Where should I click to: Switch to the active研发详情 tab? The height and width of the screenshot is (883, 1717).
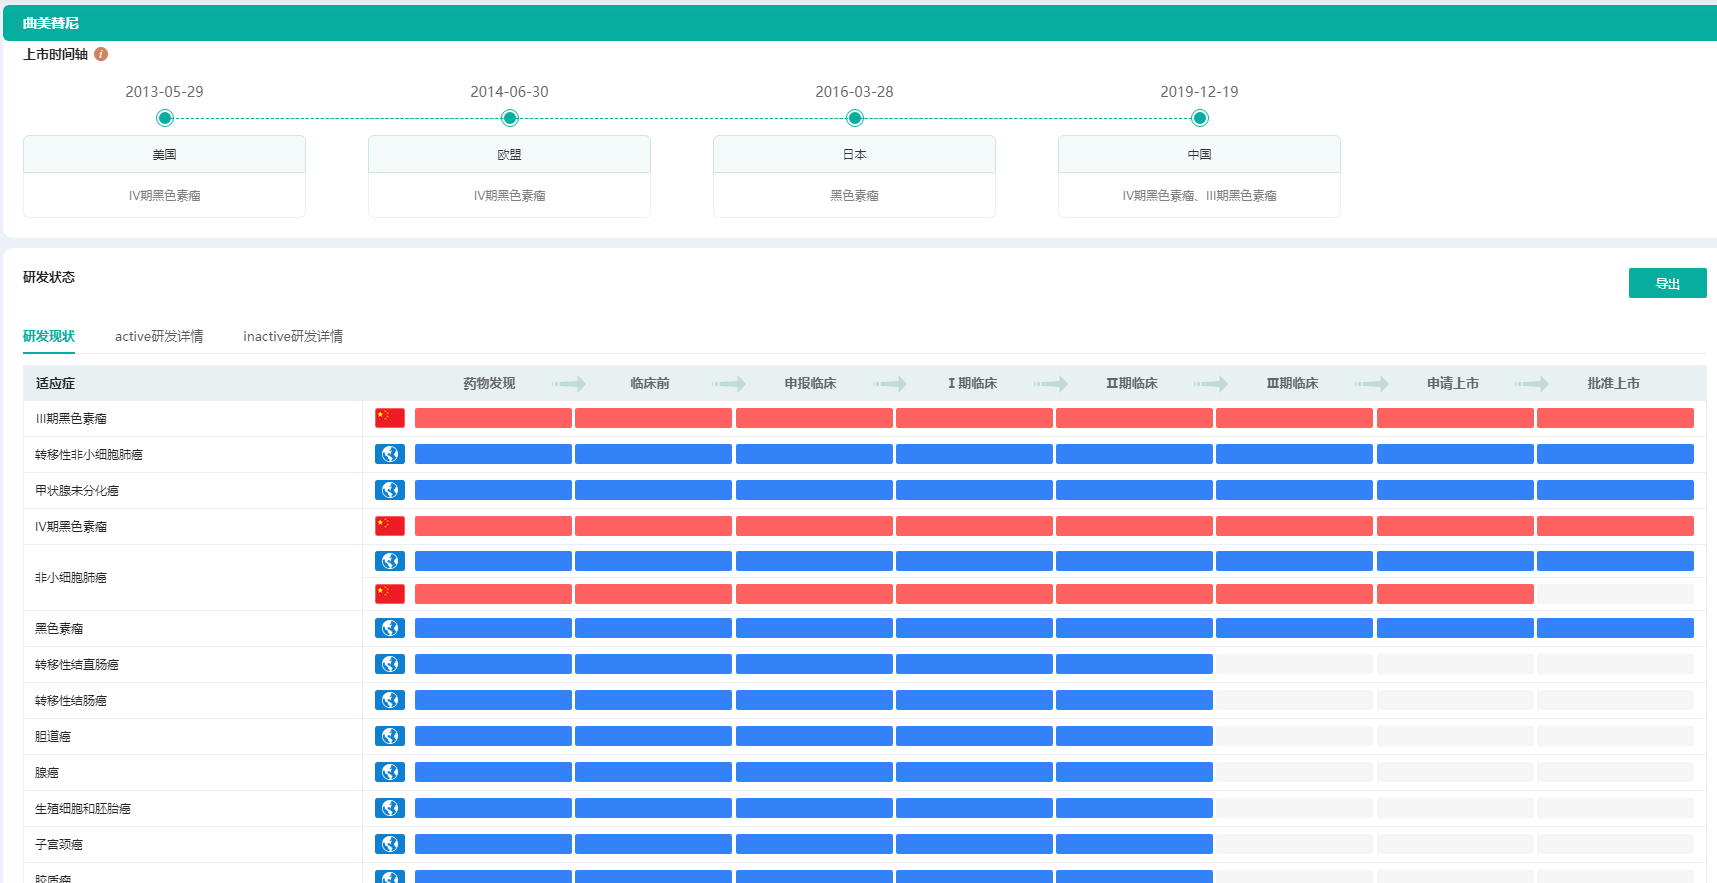pos(159,336)
